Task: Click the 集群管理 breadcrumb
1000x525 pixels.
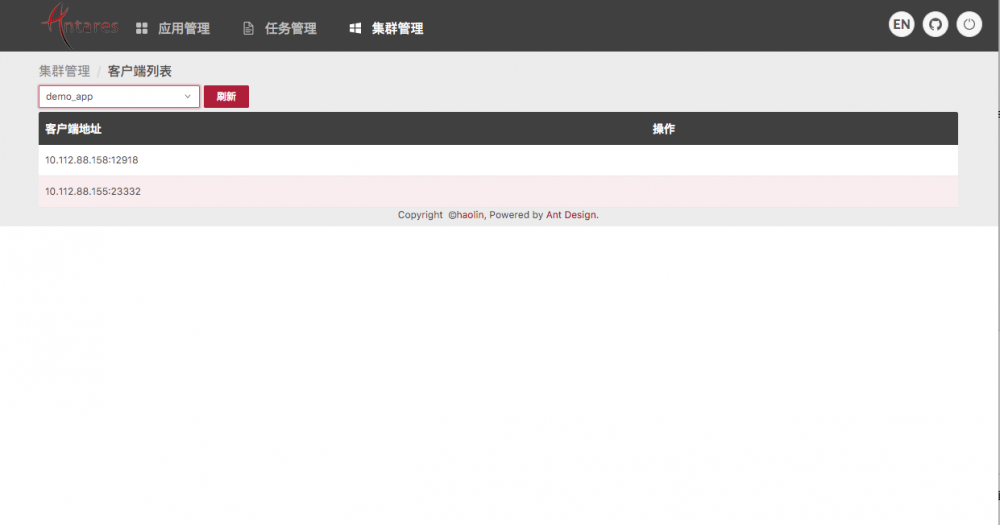Action: click(x=64, y=71)
